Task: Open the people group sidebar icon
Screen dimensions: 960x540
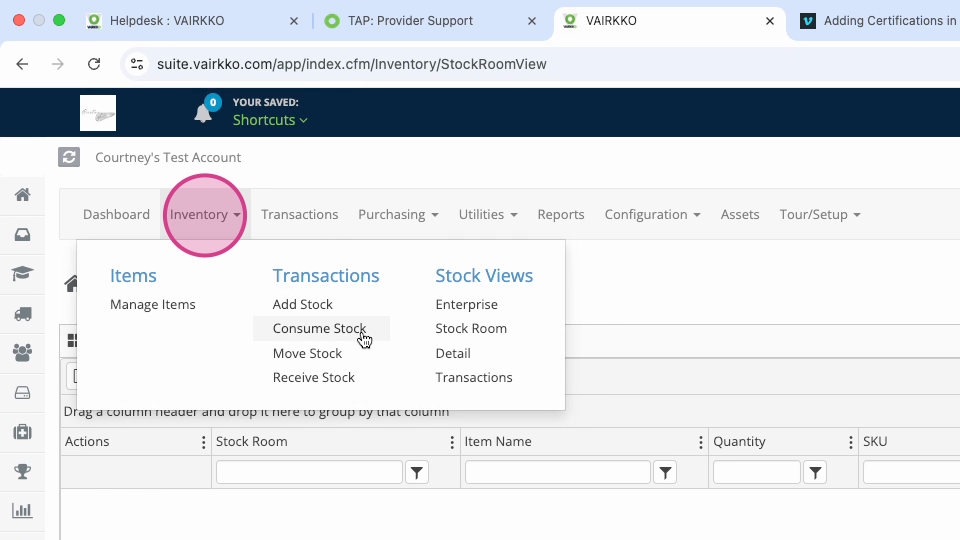Action: tap(23, 353)
